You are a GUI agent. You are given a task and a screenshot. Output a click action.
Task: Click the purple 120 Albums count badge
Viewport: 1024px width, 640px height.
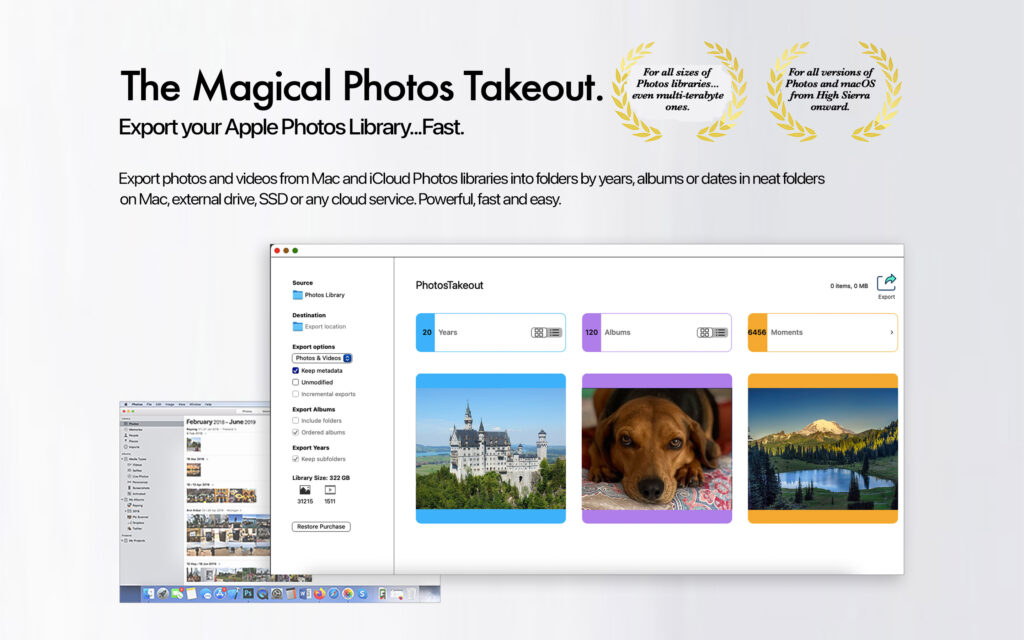(592, 332)
